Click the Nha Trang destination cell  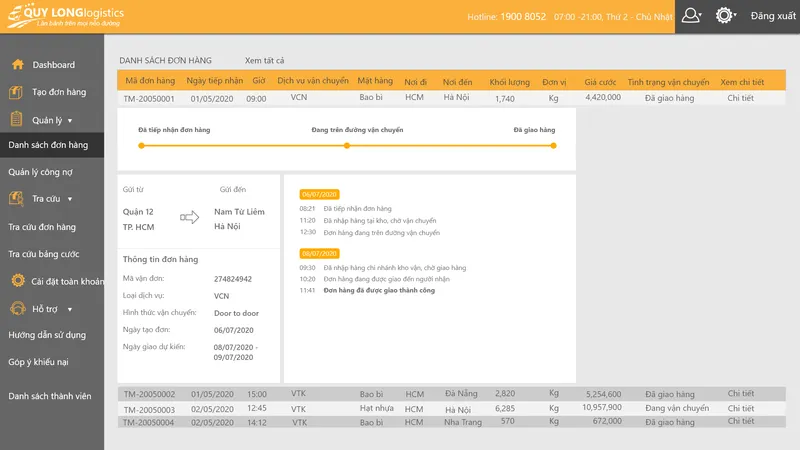(463, 422)
